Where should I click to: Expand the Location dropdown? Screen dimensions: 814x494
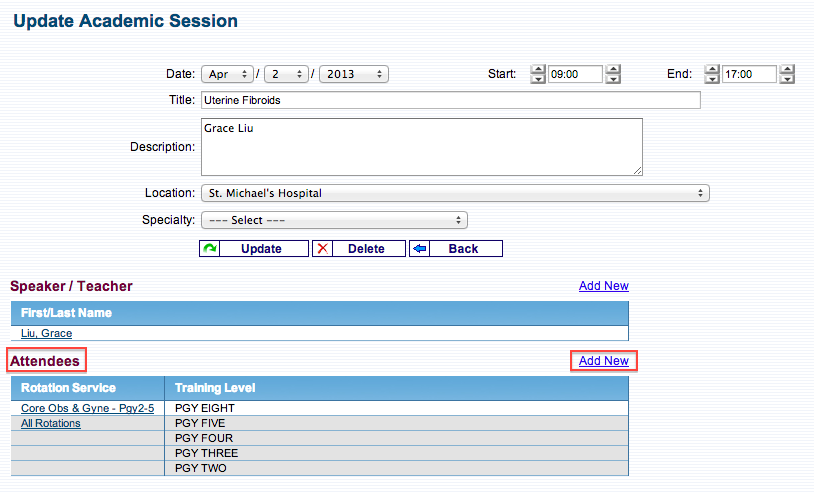point(455,193)
